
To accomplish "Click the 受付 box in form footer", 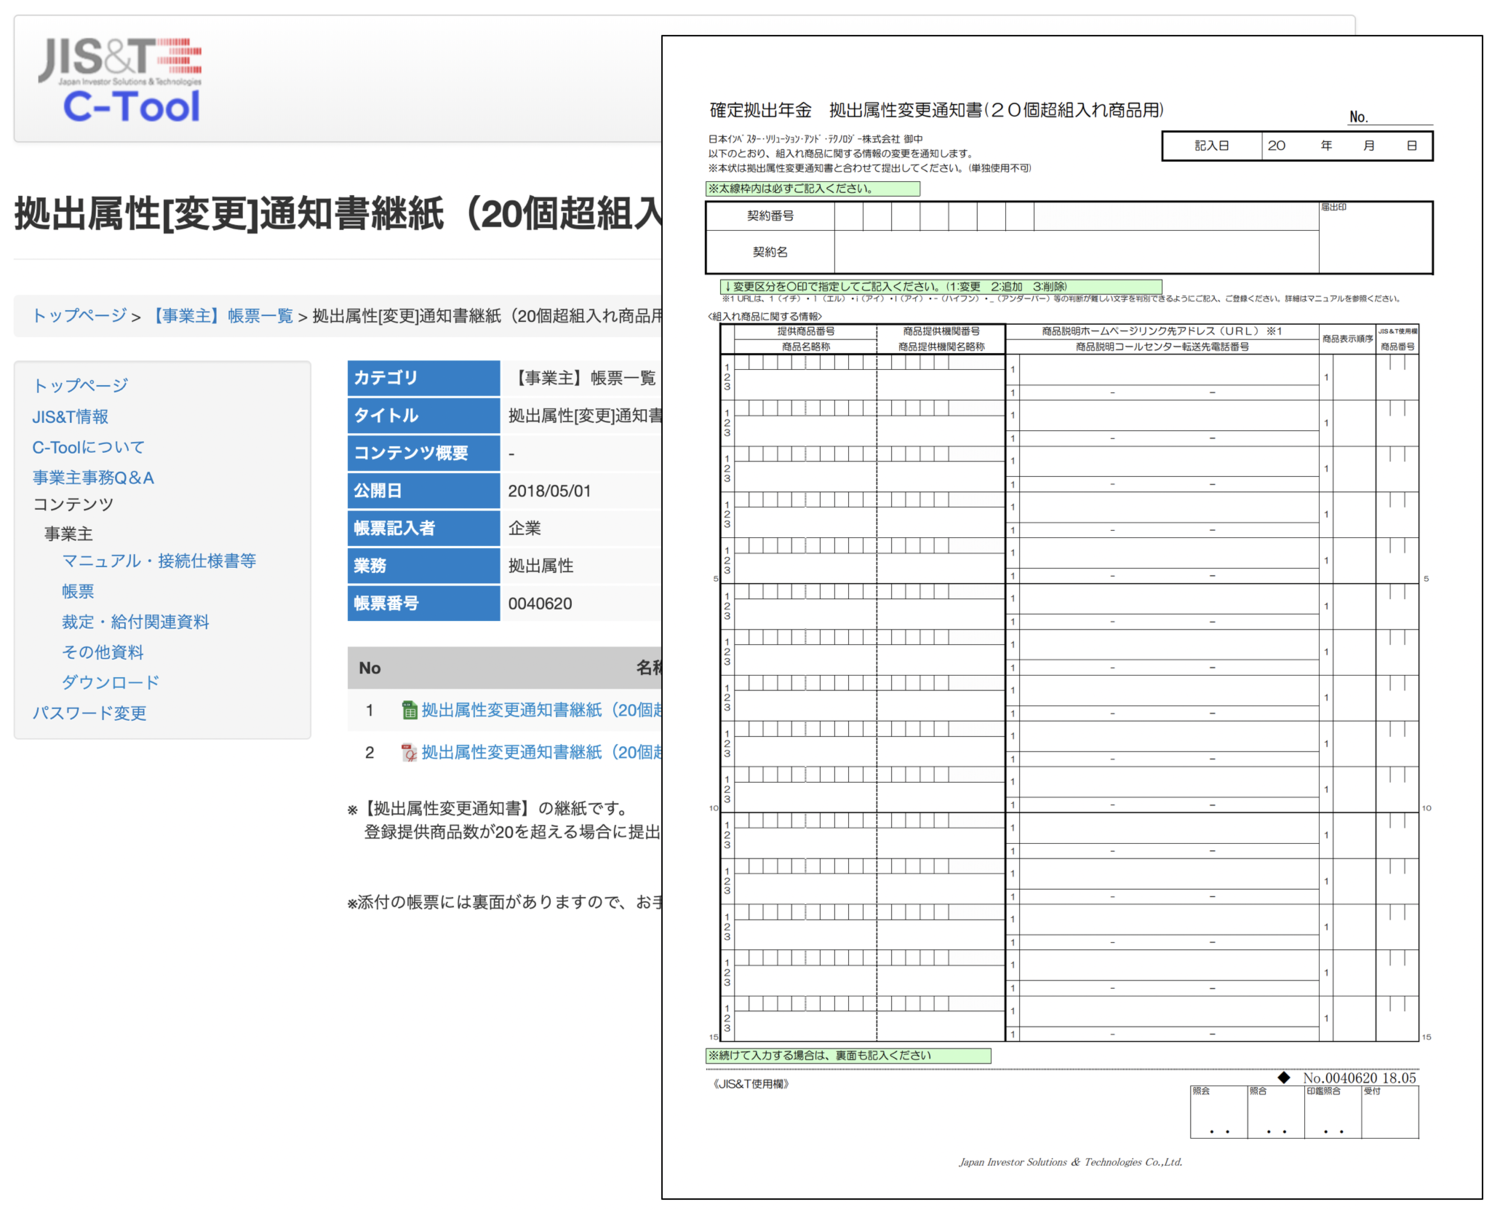I will (1390, 1112).
